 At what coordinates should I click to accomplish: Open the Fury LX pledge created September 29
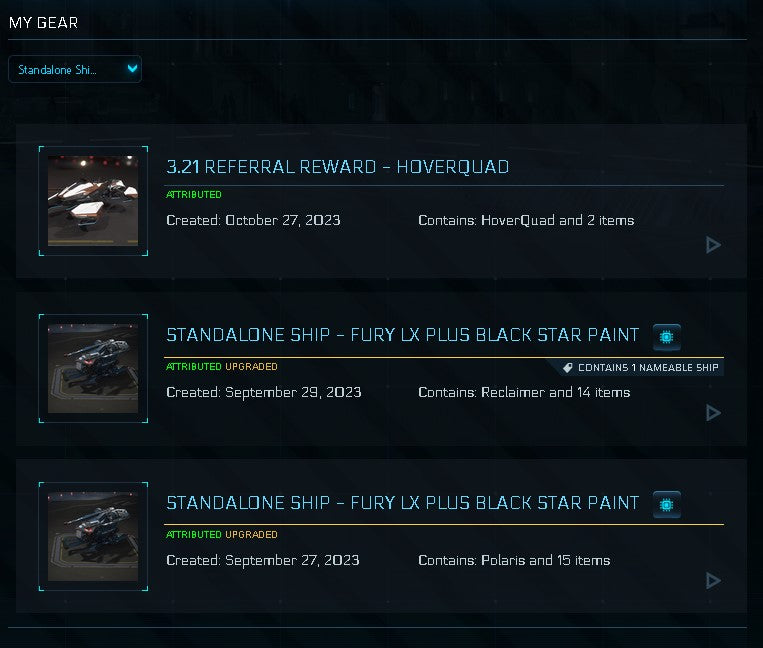point(402,335)
